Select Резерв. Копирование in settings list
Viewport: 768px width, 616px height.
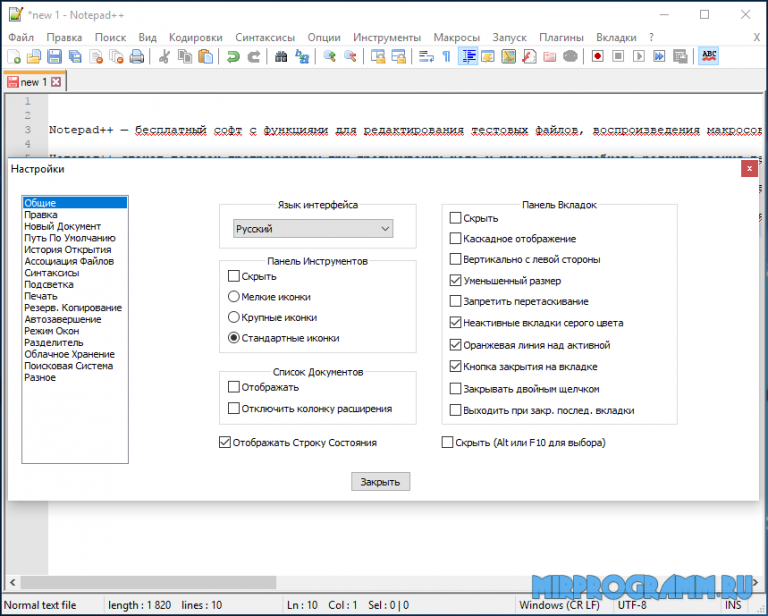tap(72, 308)
